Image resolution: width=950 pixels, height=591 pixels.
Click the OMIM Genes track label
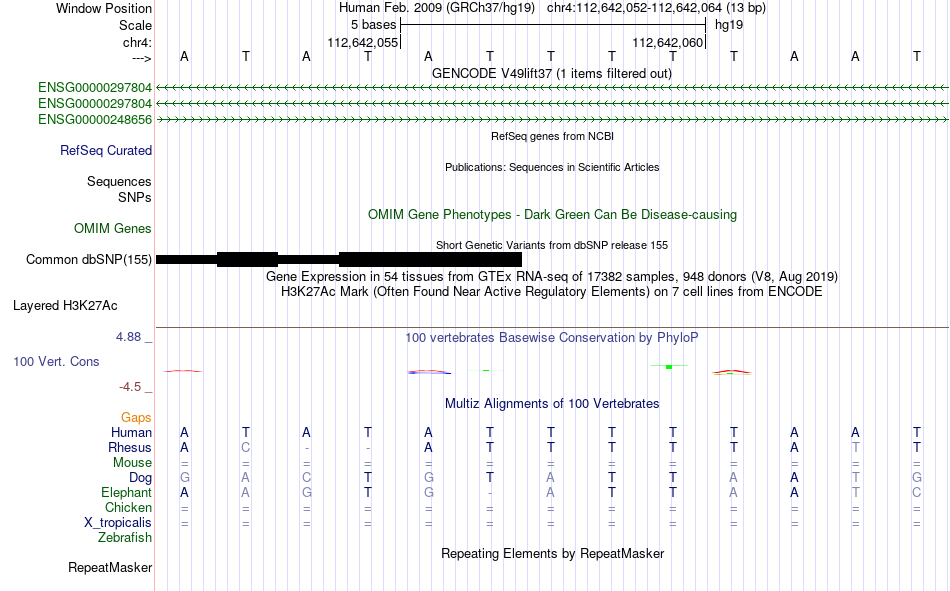click(113, 229)
